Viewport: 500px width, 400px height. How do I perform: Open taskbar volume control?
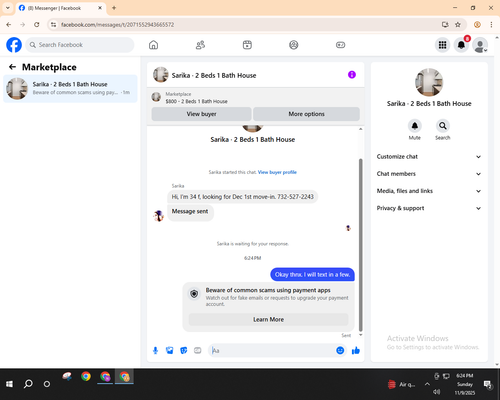[x=436, y=392]
